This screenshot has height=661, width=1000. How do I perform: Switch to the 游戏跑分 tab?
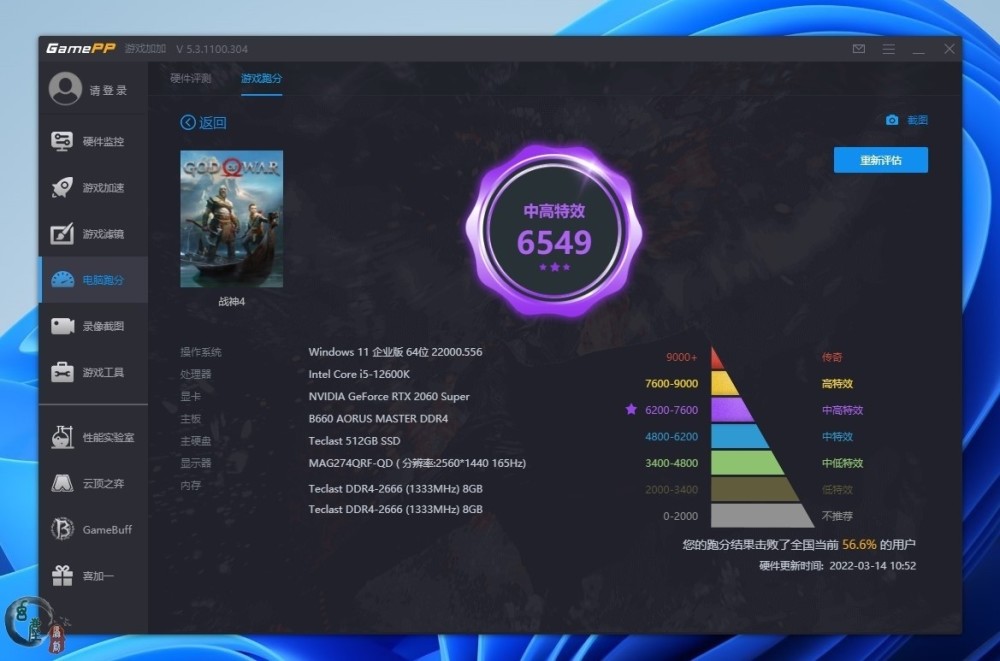point(261,78)
